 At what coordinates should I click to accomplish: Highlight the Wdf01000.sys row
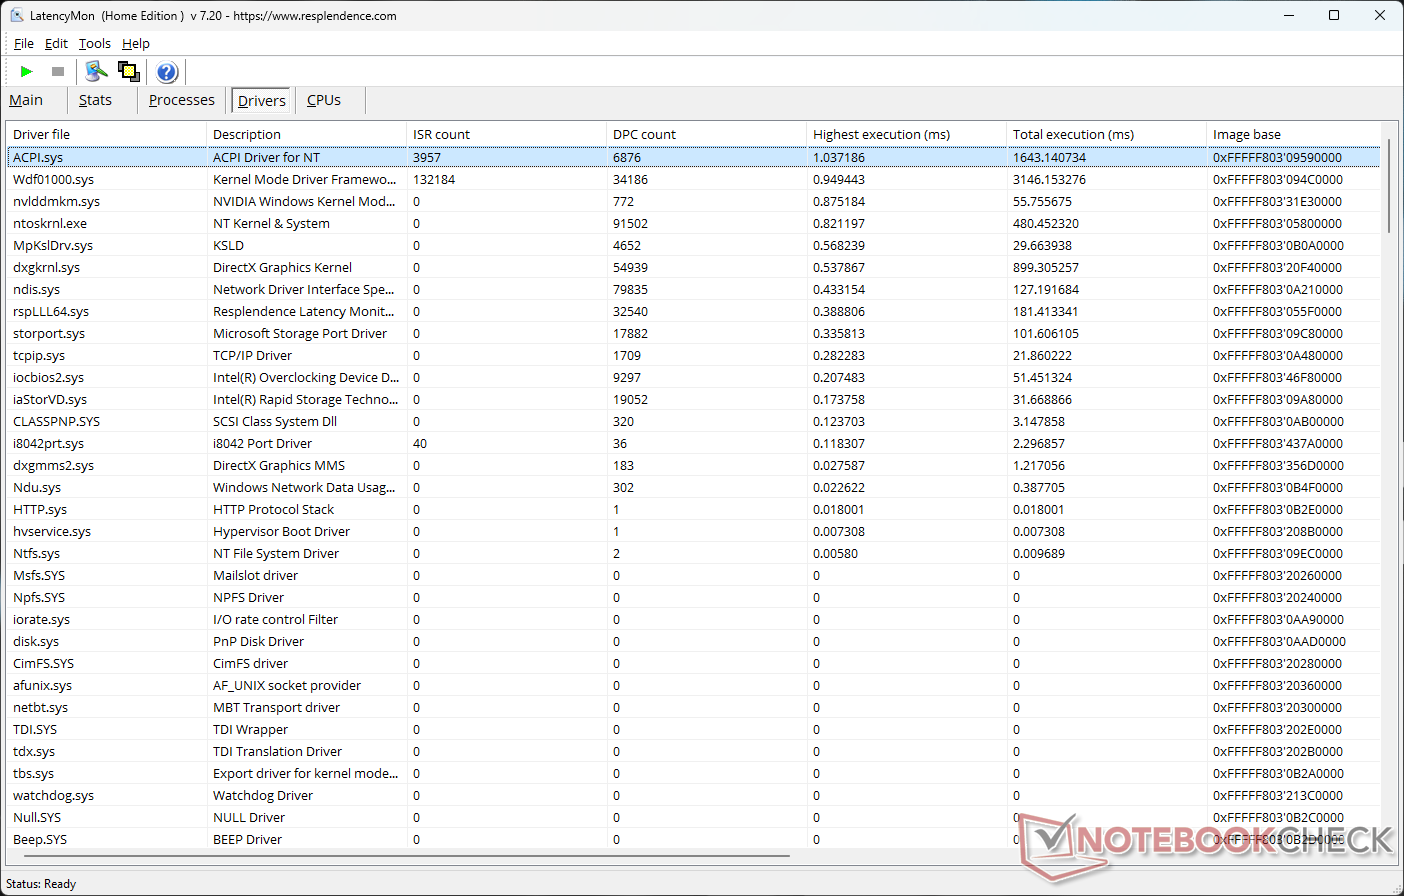click(x=53, y=179)
